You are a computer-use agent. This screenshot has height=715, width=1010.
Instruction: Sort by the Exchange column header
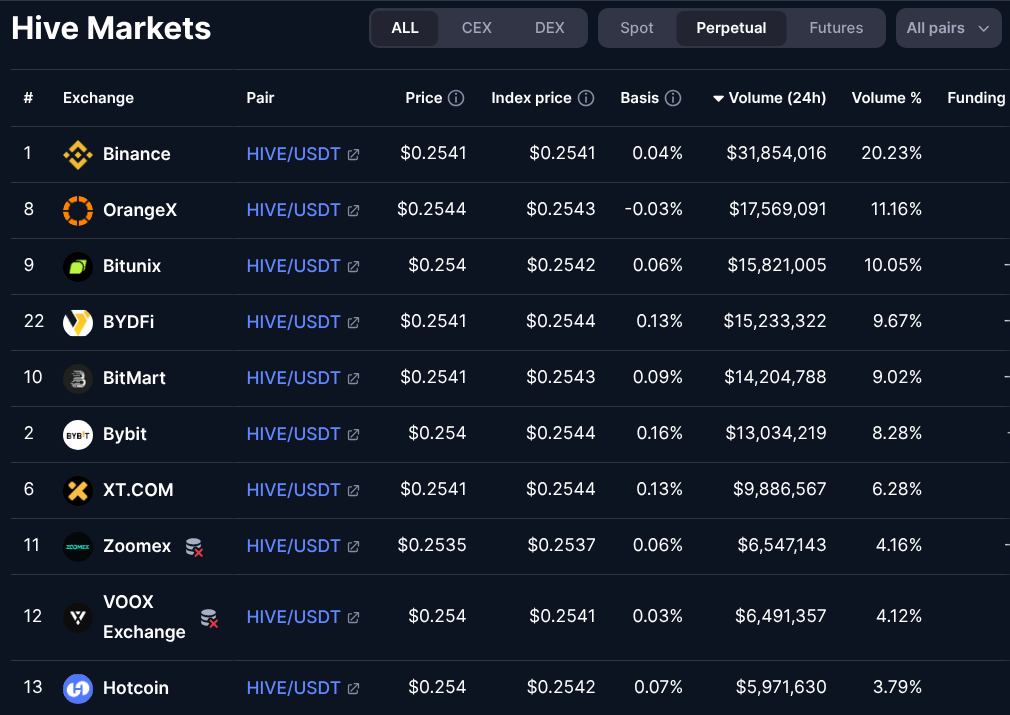click(x=99, y=98)
